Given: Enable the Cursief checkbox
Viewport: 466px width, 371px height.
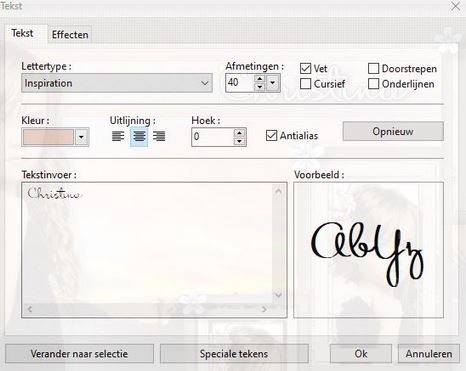Looking at the screenshot, I should point(305,84).
